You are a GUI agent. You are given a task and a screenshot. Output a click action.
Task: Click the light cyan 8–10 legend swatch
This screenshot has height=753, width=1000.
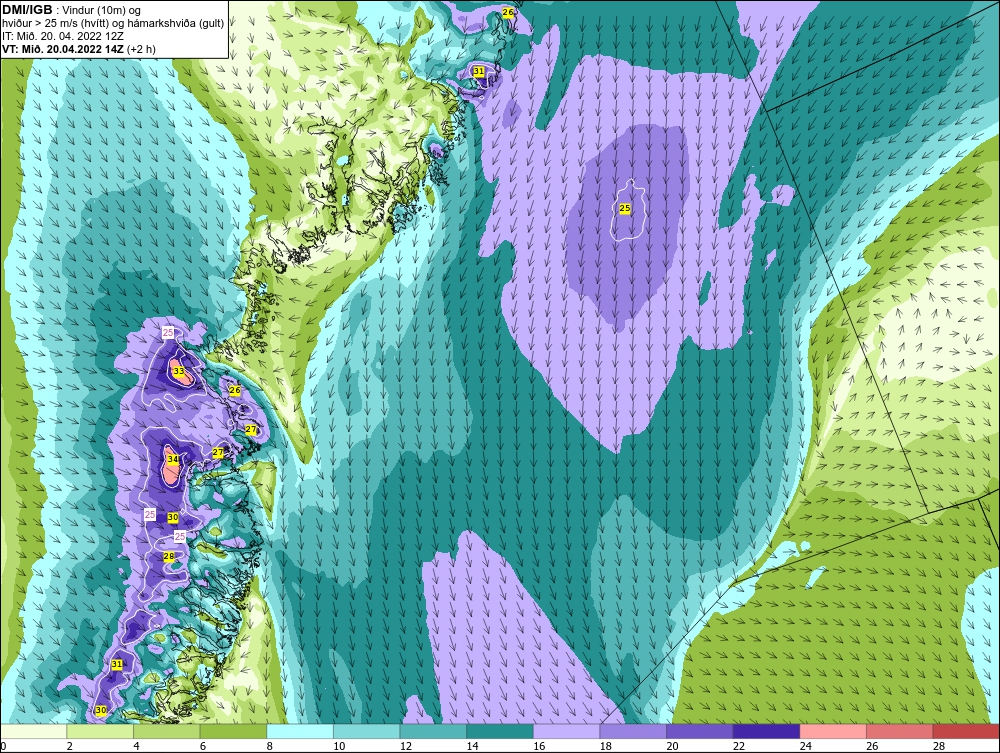(300, 731)
